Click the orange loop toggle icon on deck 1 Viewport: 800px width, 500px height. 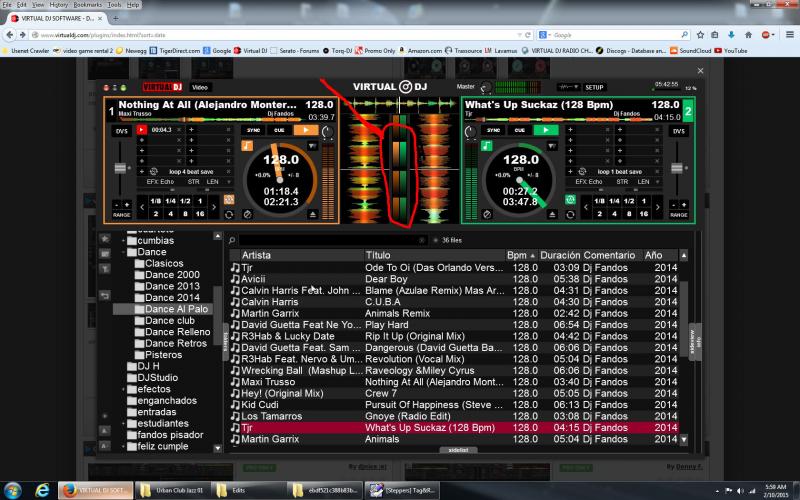[229, 199]
